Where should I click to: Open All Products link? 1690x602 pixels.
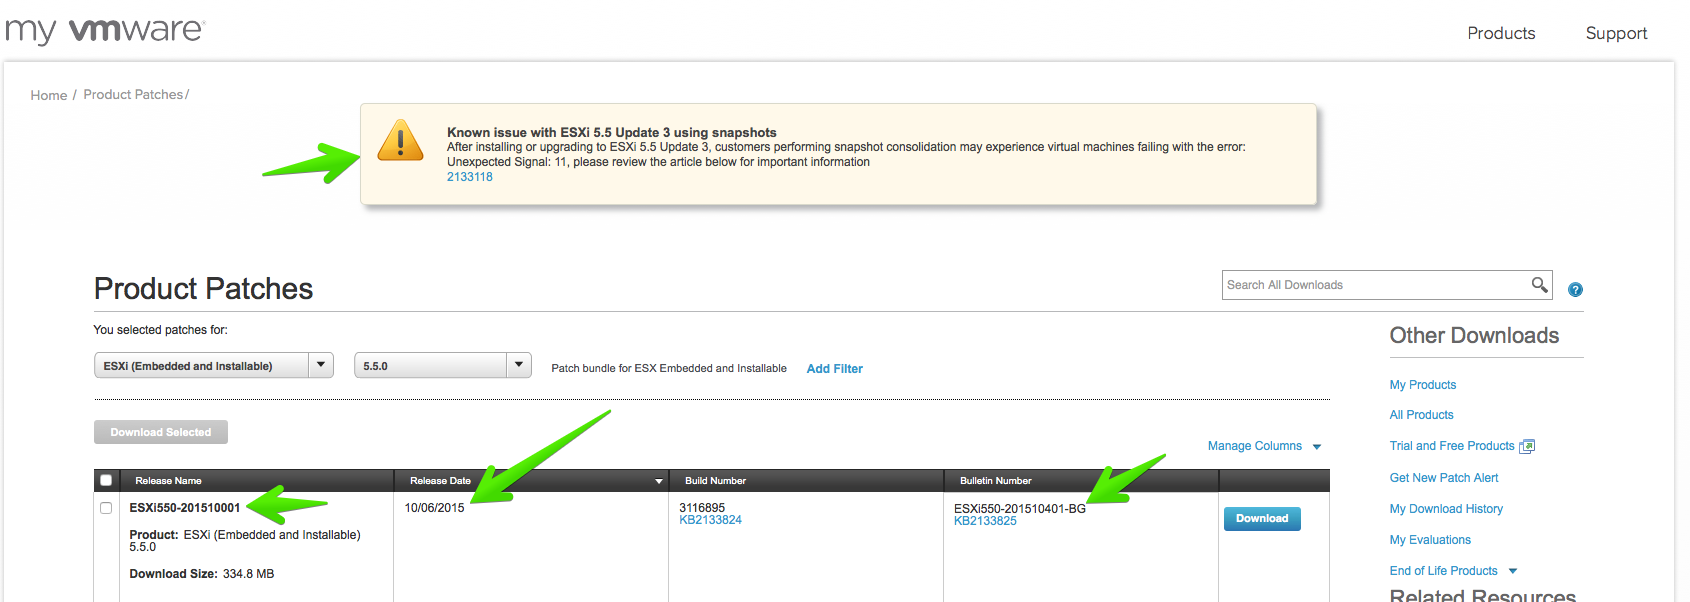click(x=1421, y=415)
